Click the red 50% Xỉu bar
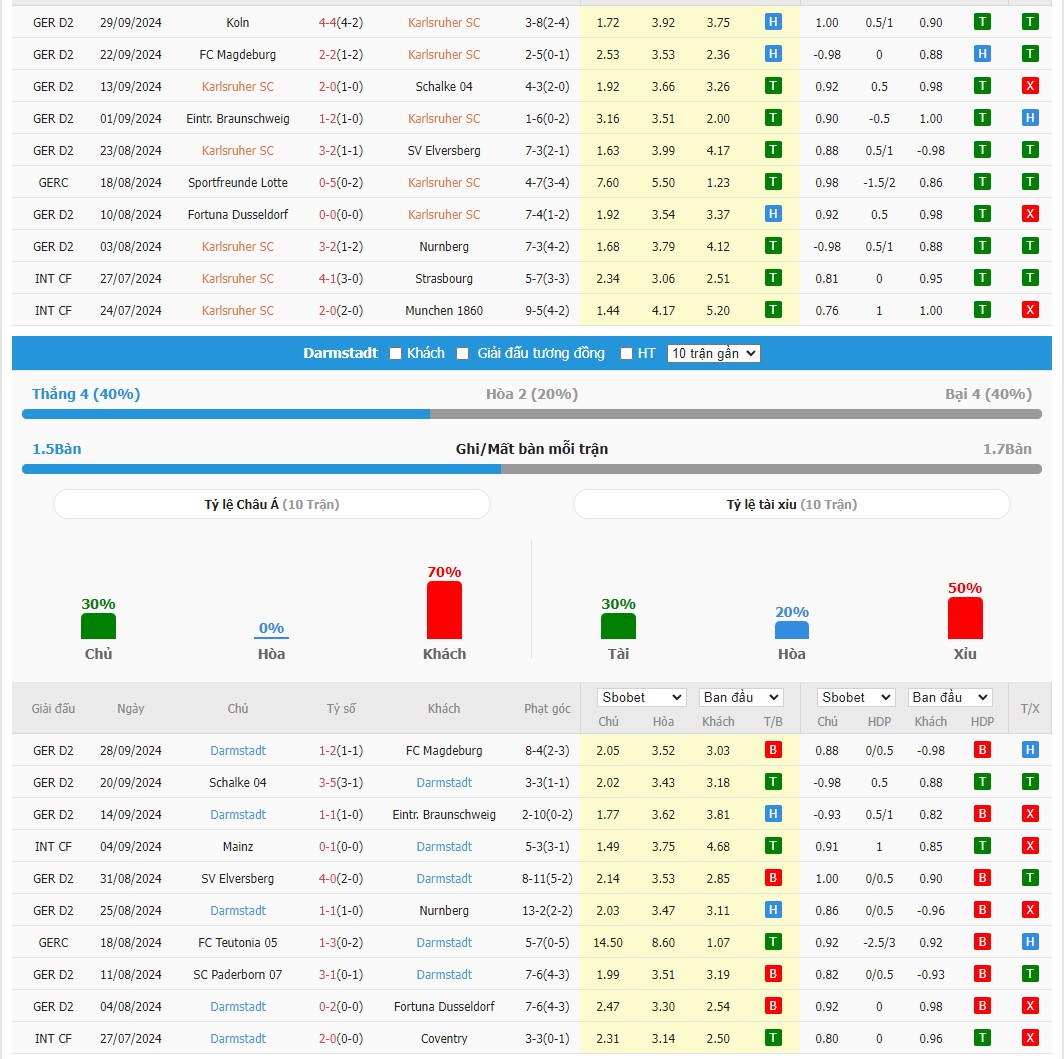The height and width of the screenshot is (1059, 1064). point(965,618)
